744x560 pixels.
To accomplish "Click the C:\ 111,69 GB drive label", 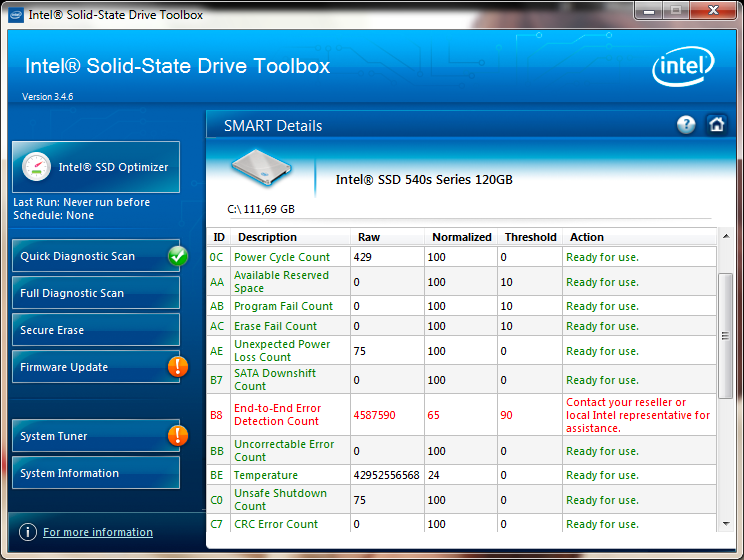I will (261, 209).
